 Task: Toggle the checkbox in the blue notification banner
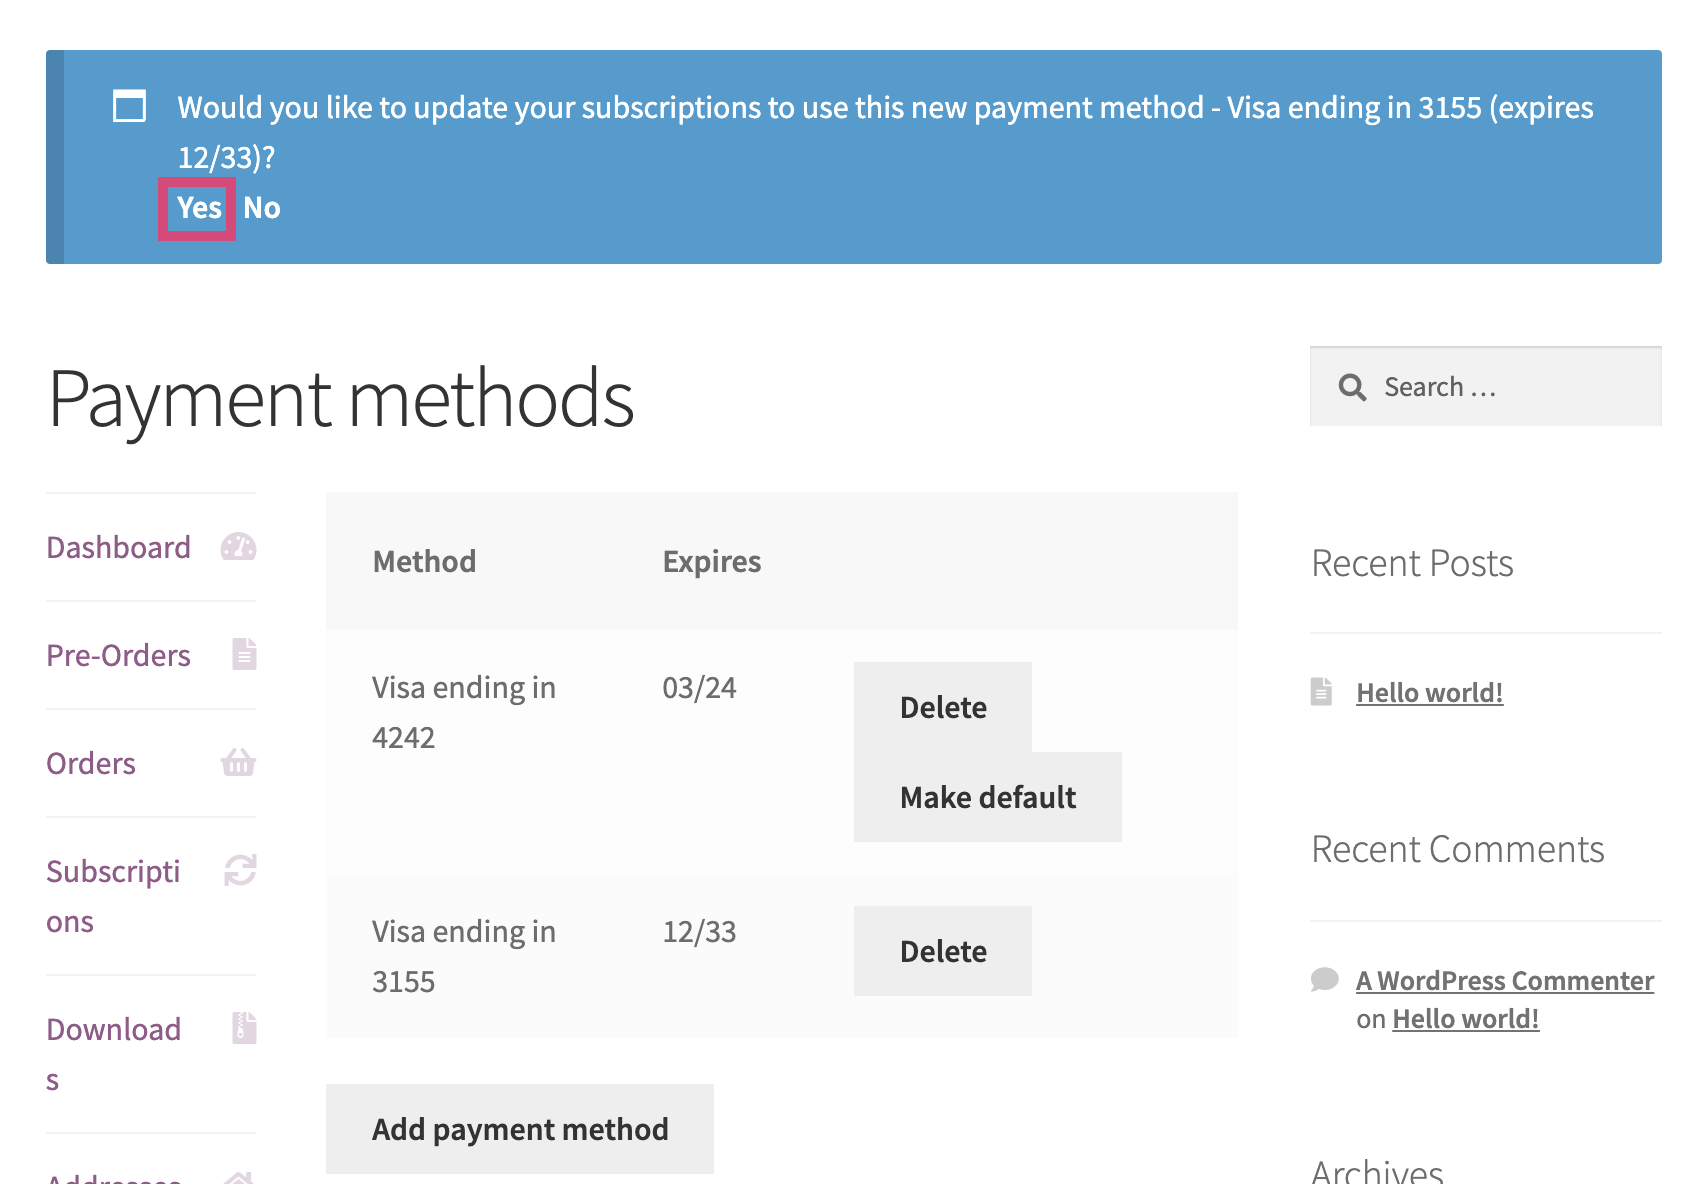[128, 106]
